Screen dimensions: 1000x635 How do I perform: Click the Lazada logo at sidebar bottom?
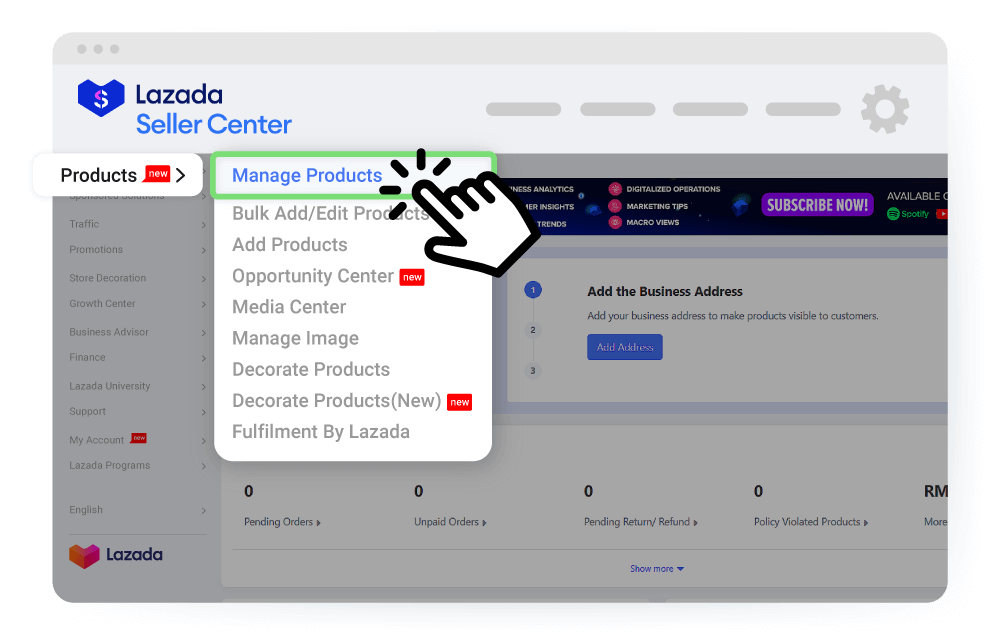tap(116, 555)
